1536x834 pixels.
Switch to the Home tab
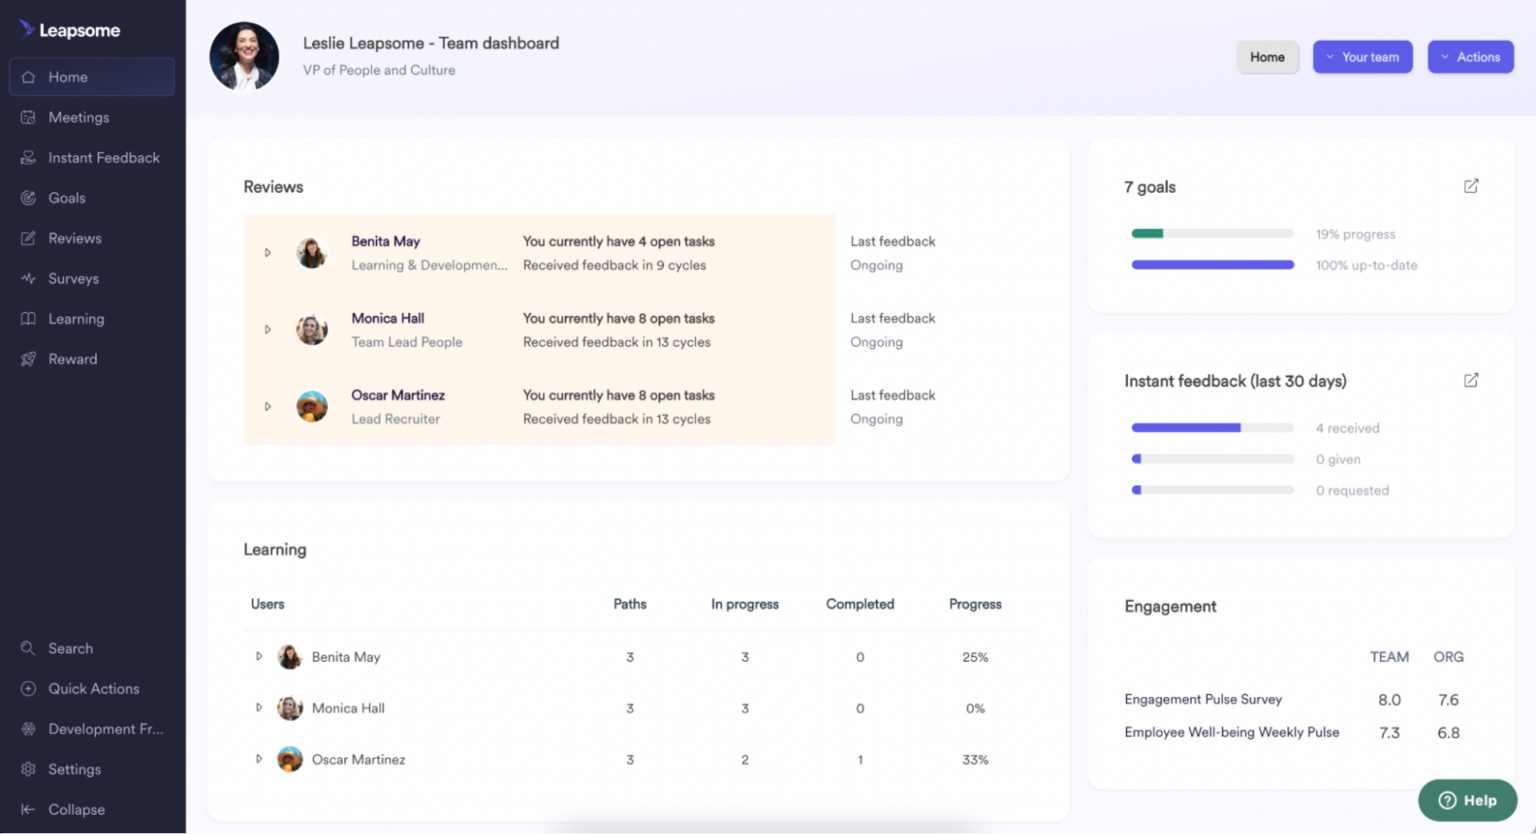[1267, 57]
